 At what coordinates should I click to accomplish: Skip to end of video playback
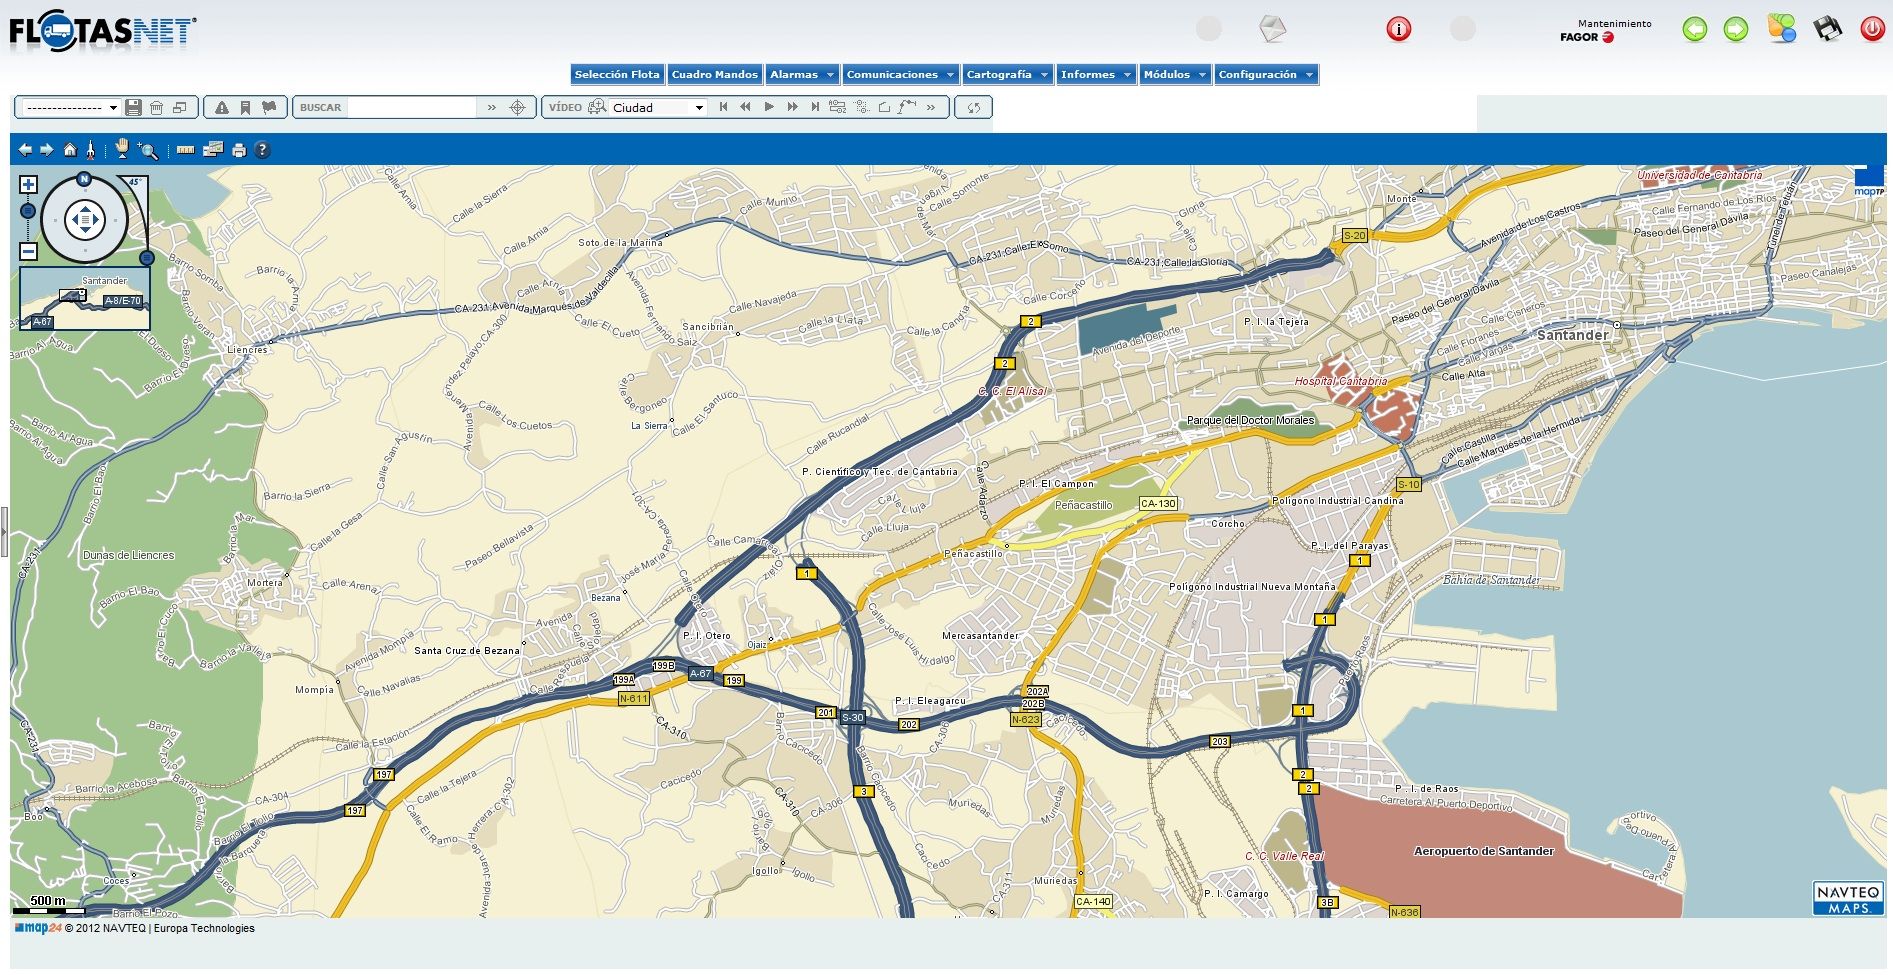815,107
